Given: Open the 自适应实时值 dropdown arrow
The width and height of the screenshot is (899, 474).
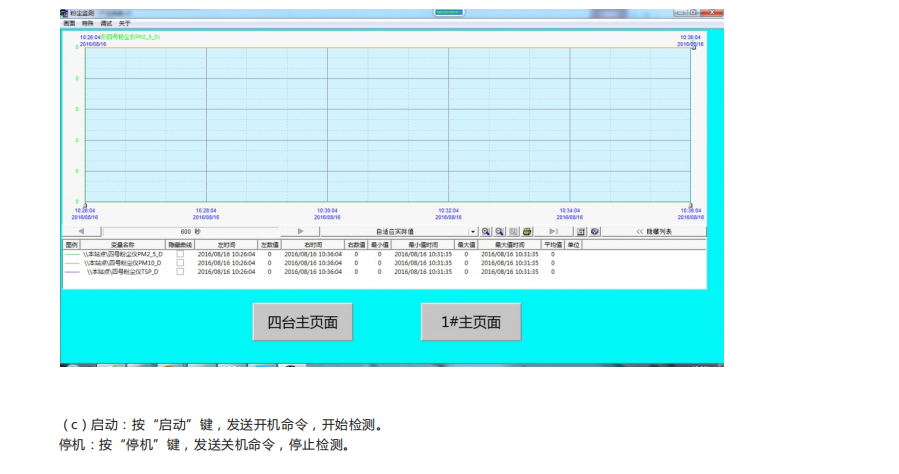Looking at the screenshot, I should 473,232.
